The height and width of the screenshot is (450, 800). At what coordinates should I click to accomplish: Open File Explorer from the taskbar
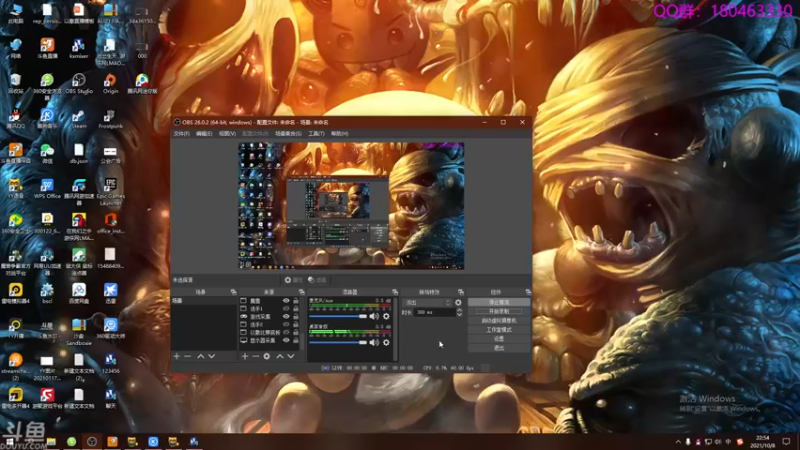tap(51, 441)
